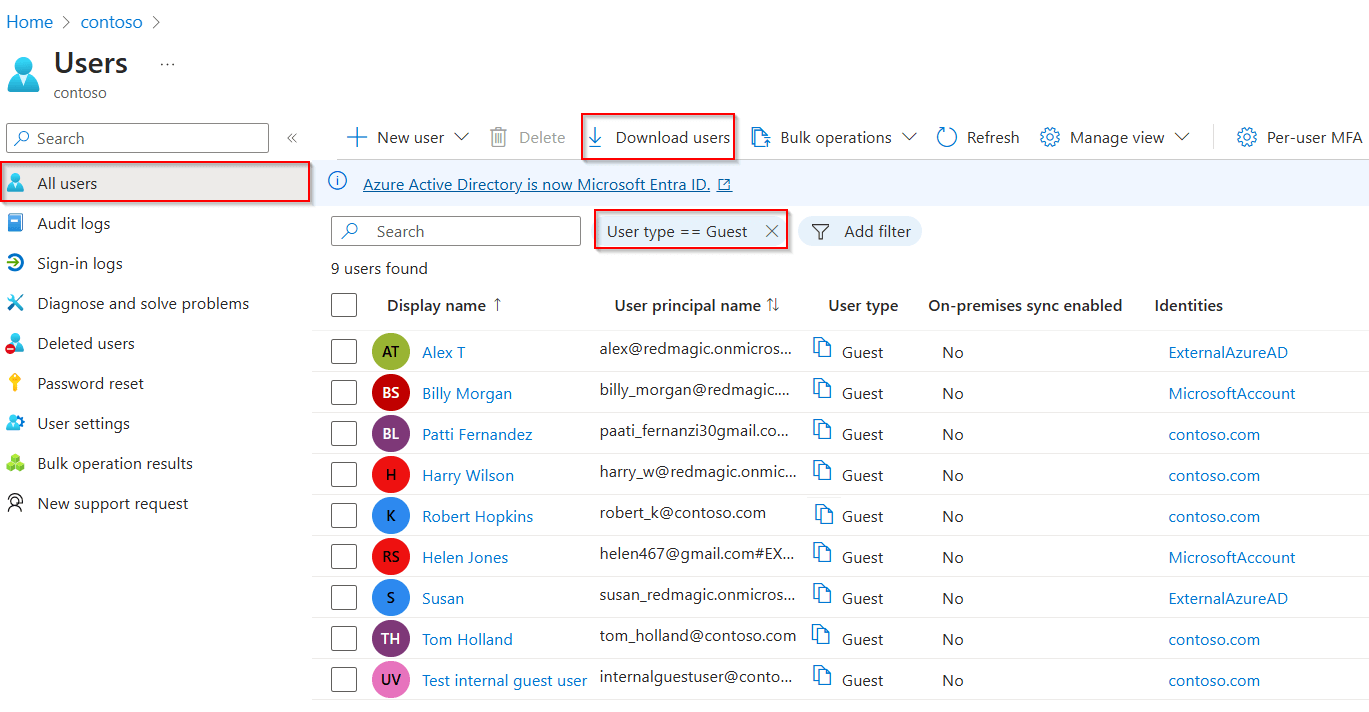Tick the checkbox next to Tom Holland
Image resolution: width=1369 pixels, height=712 pixels.
[344, 638]
